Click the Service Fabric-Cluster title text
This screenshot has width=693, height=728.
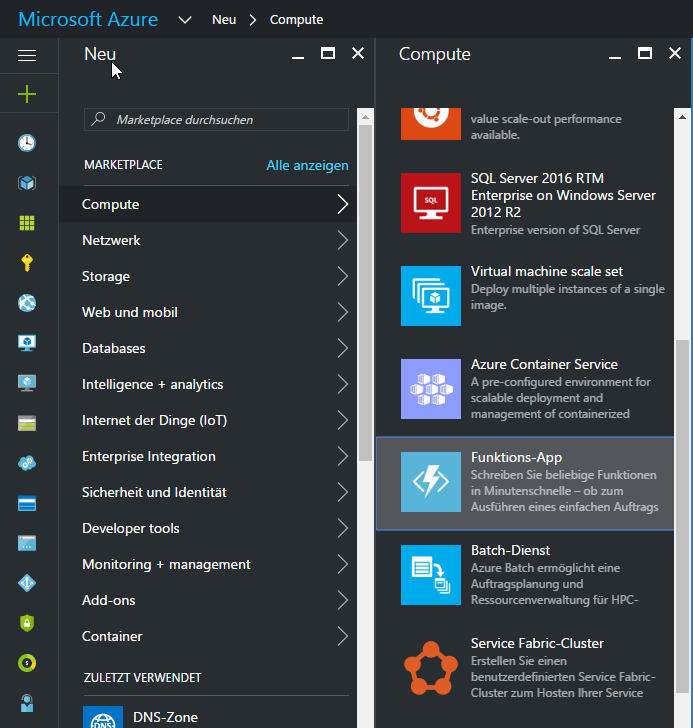click(x=537, y=644)
